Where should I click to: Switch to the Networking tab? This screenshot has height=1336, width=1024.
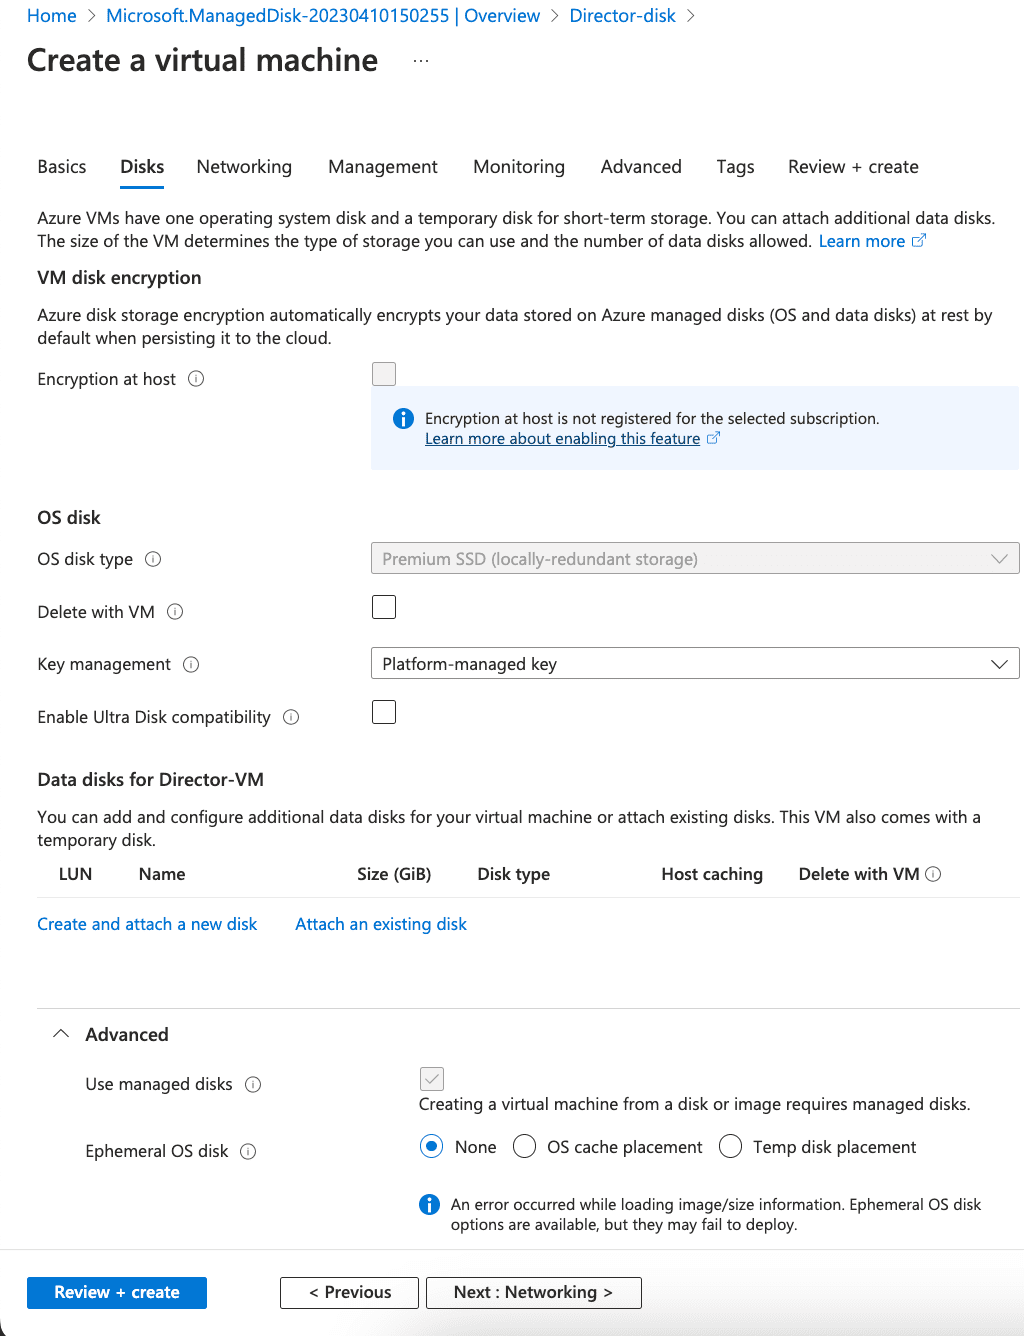click(x=244, y=167)
